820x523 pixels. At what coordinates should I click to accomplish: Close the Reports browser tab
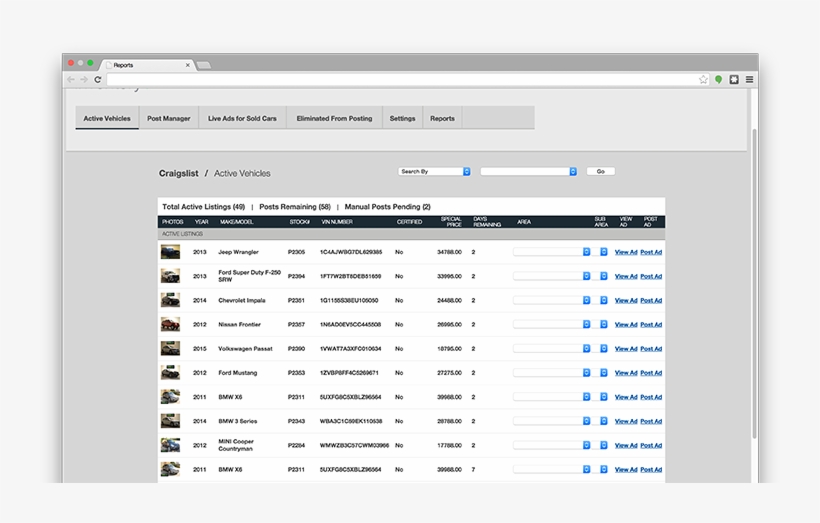[186, 65]
